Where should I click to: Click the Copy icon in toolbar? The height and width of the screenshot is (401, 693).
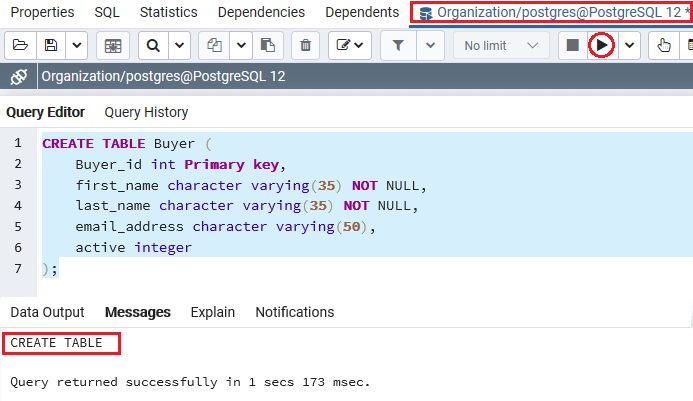coord(214,46)
